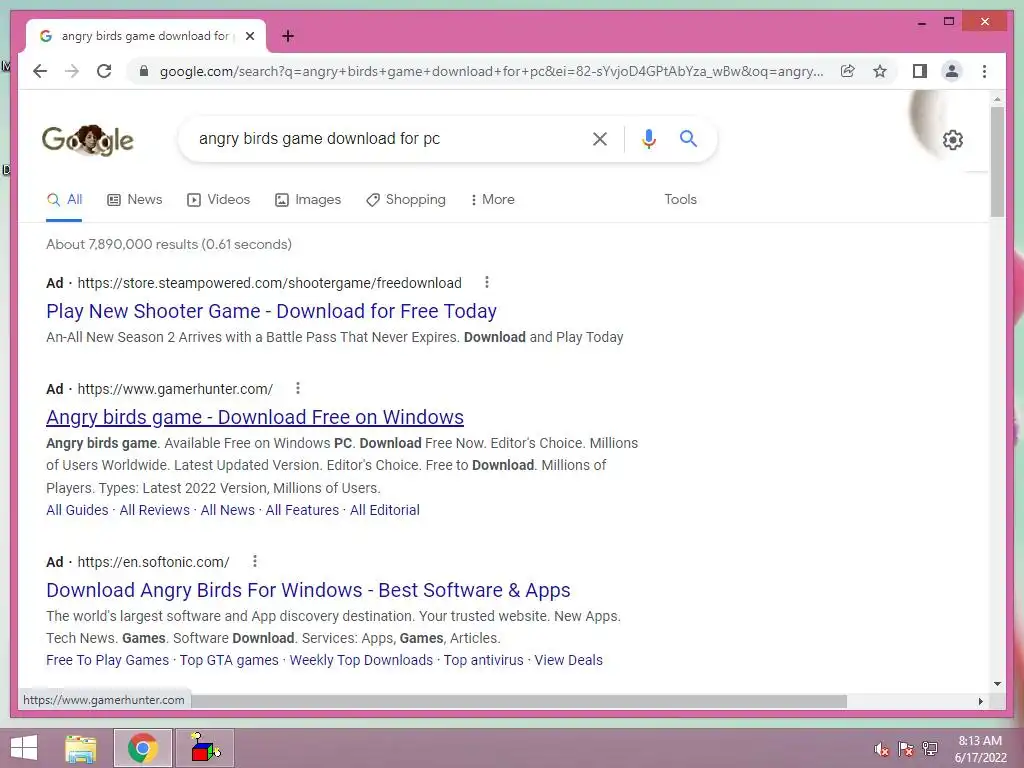The image size is (1024, 768).
Task: Open the Chrome profile avatar
Action: pos(952,71)
